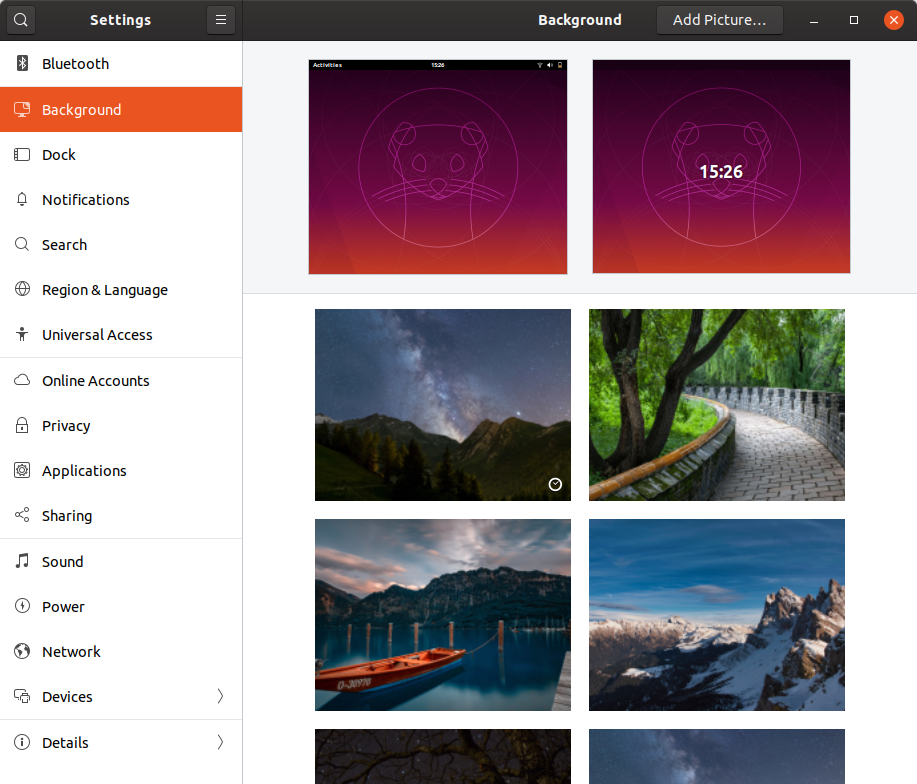The width and height of the screenshot is (917, 784).
Task: Open the Sound panel
Action: [x=121, y=561]
